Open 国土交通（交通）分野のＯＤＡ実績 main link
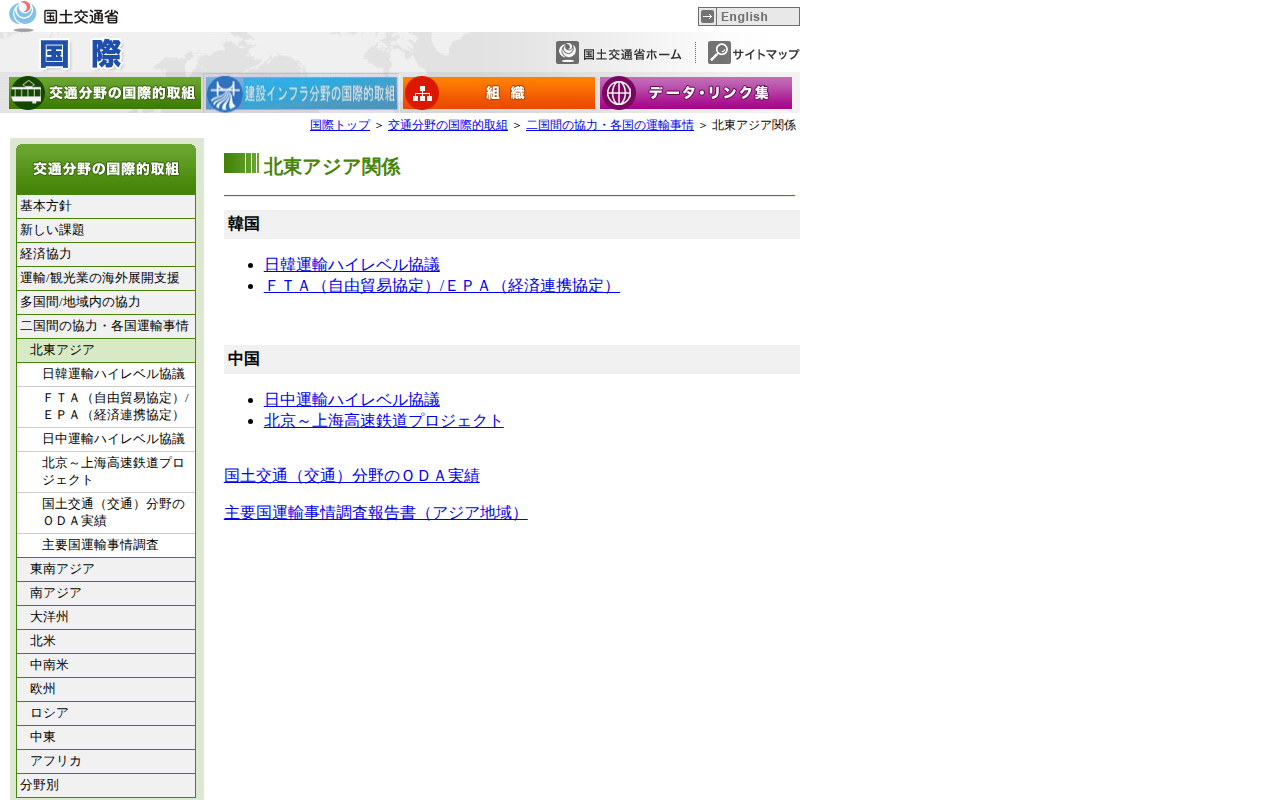 pyautogui.click(x=352, y=476)
